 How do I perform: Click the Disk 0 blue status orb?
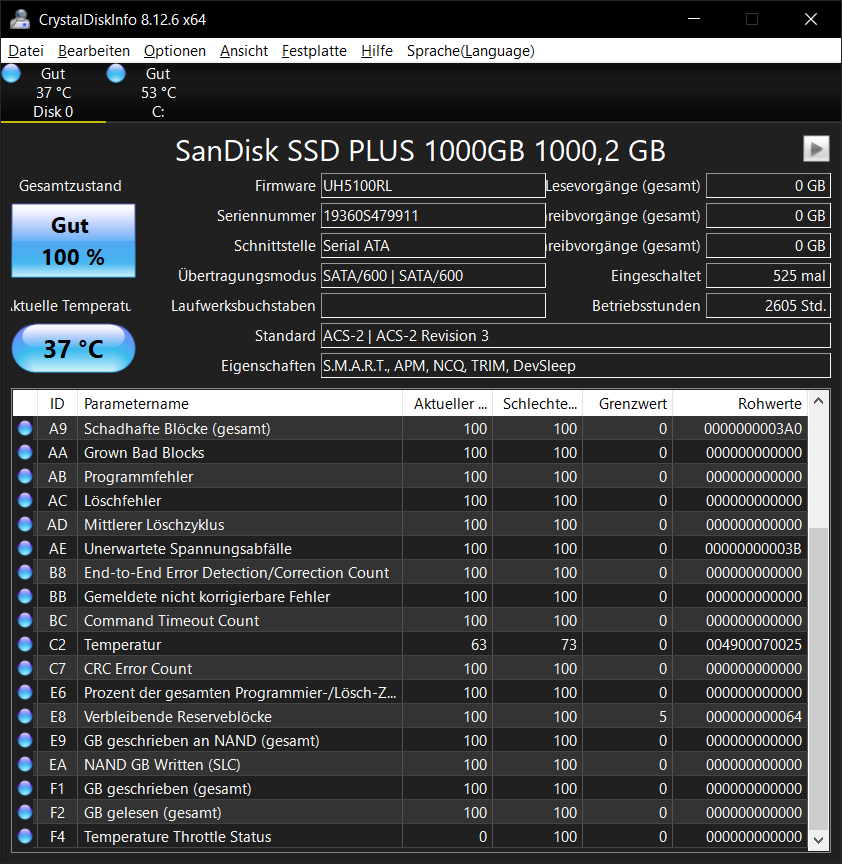tap(11, 73)
